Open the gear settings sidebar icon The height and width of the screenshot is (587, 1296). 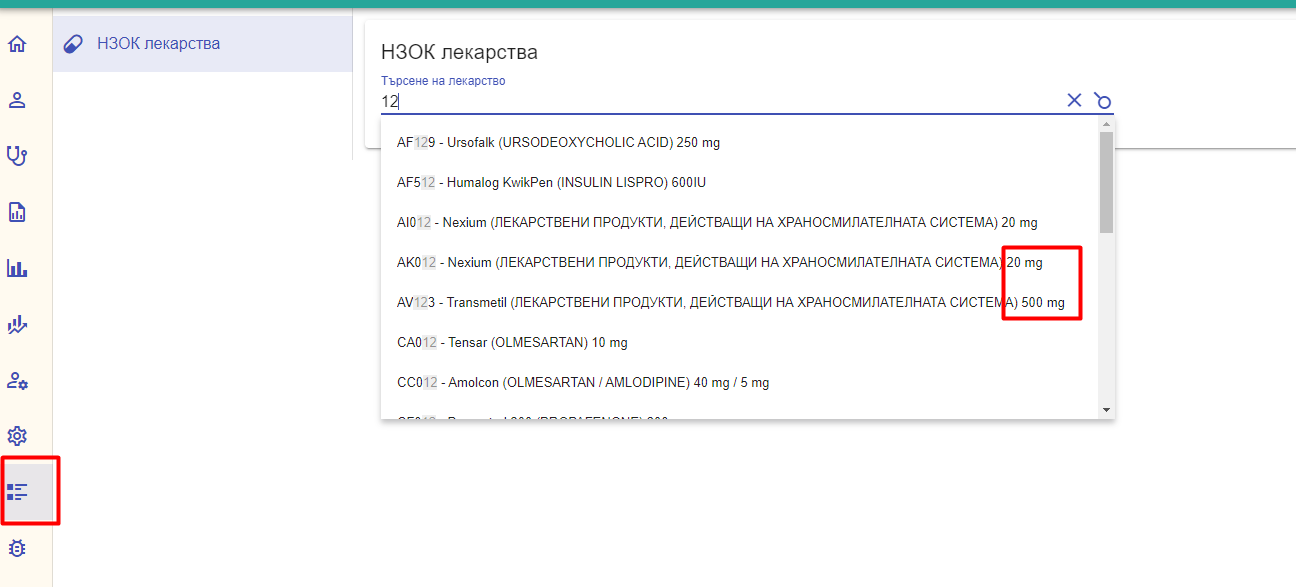(x=17, y=436)
